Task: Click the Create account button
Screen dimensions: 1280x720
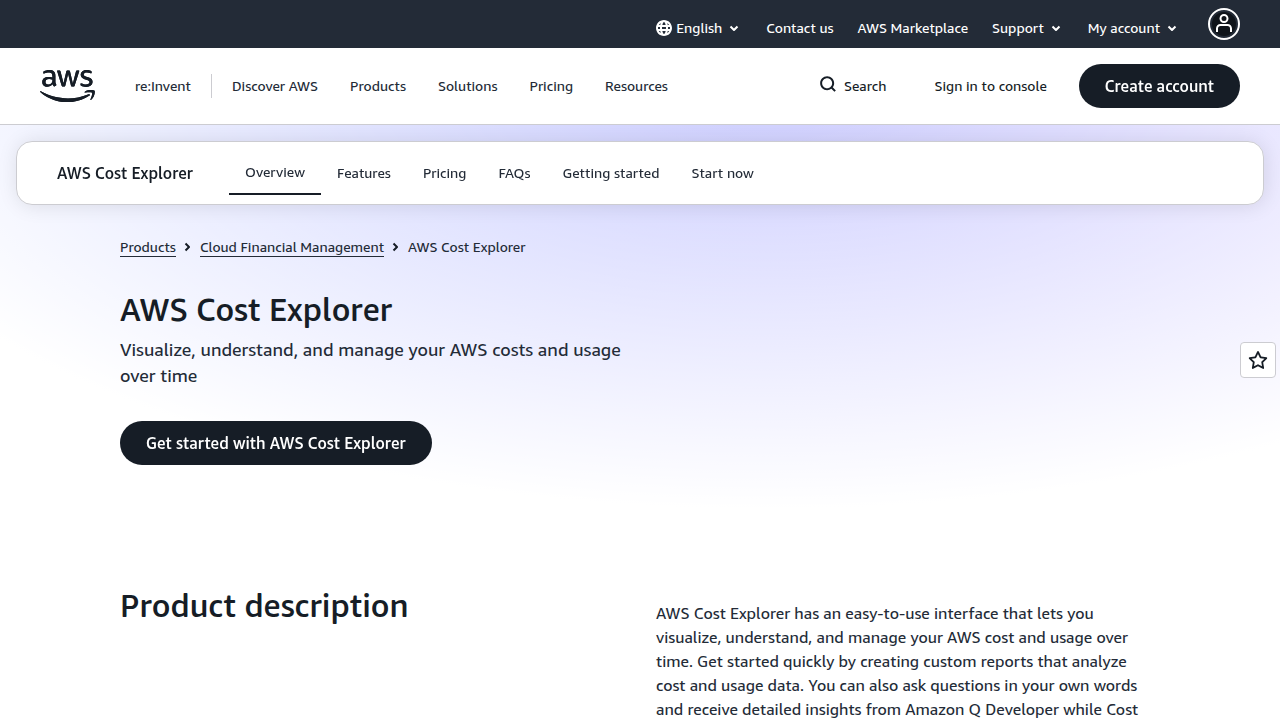Action: click(x=1159, y=86)
